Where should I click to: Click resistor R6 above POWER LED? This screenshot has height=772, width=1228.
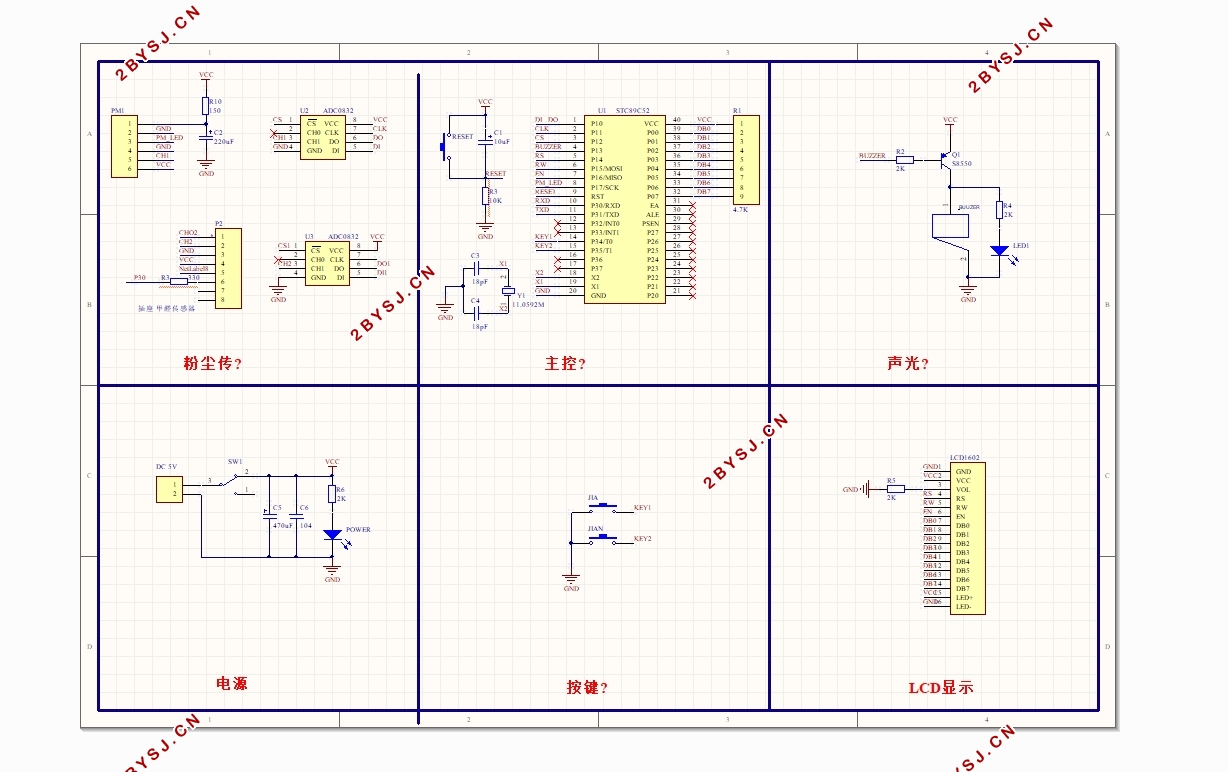(332, 493)
